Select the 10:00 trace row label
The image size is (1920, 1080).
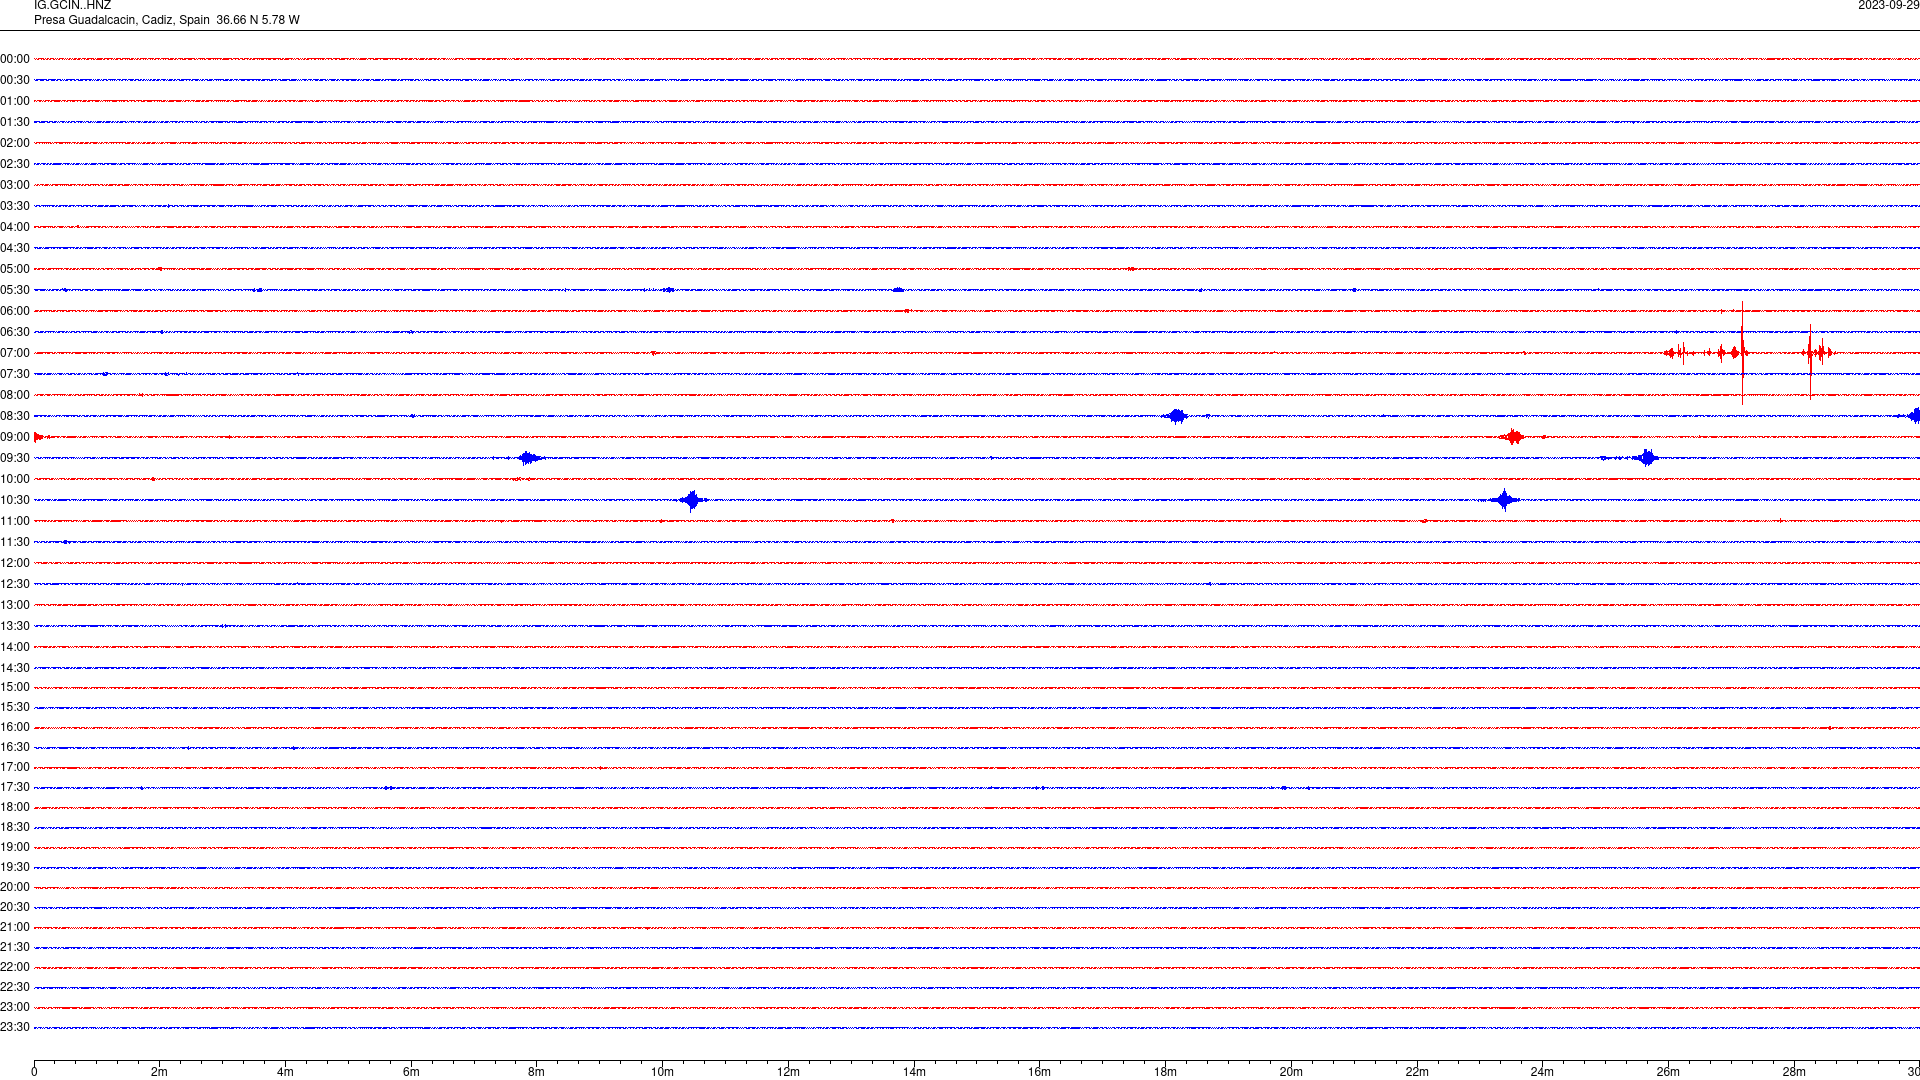15,479
